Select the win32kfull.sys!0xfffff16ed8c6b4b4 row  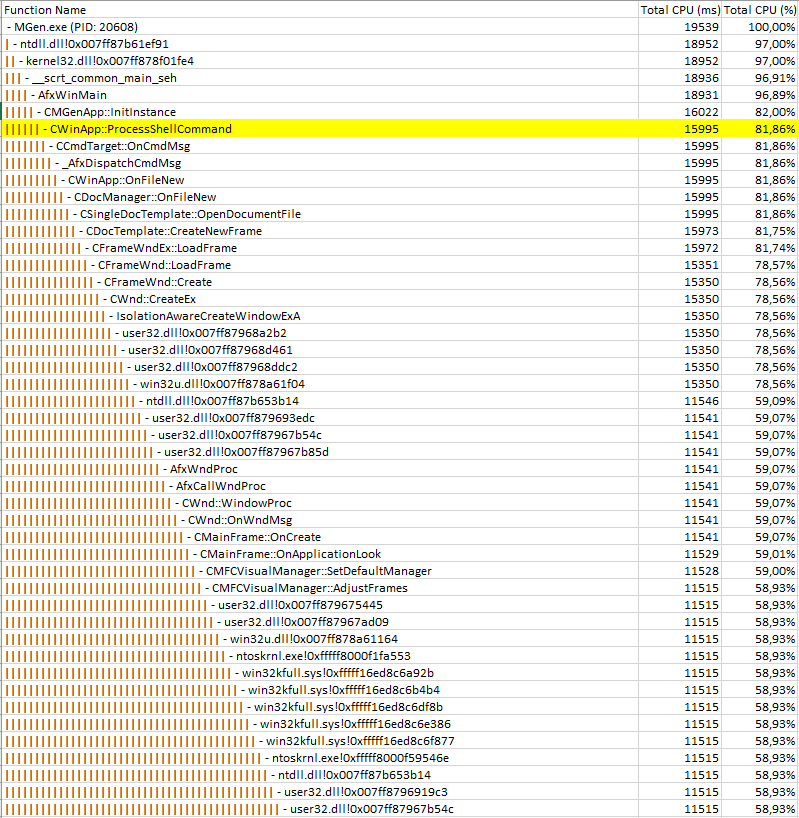coord(400,690)
